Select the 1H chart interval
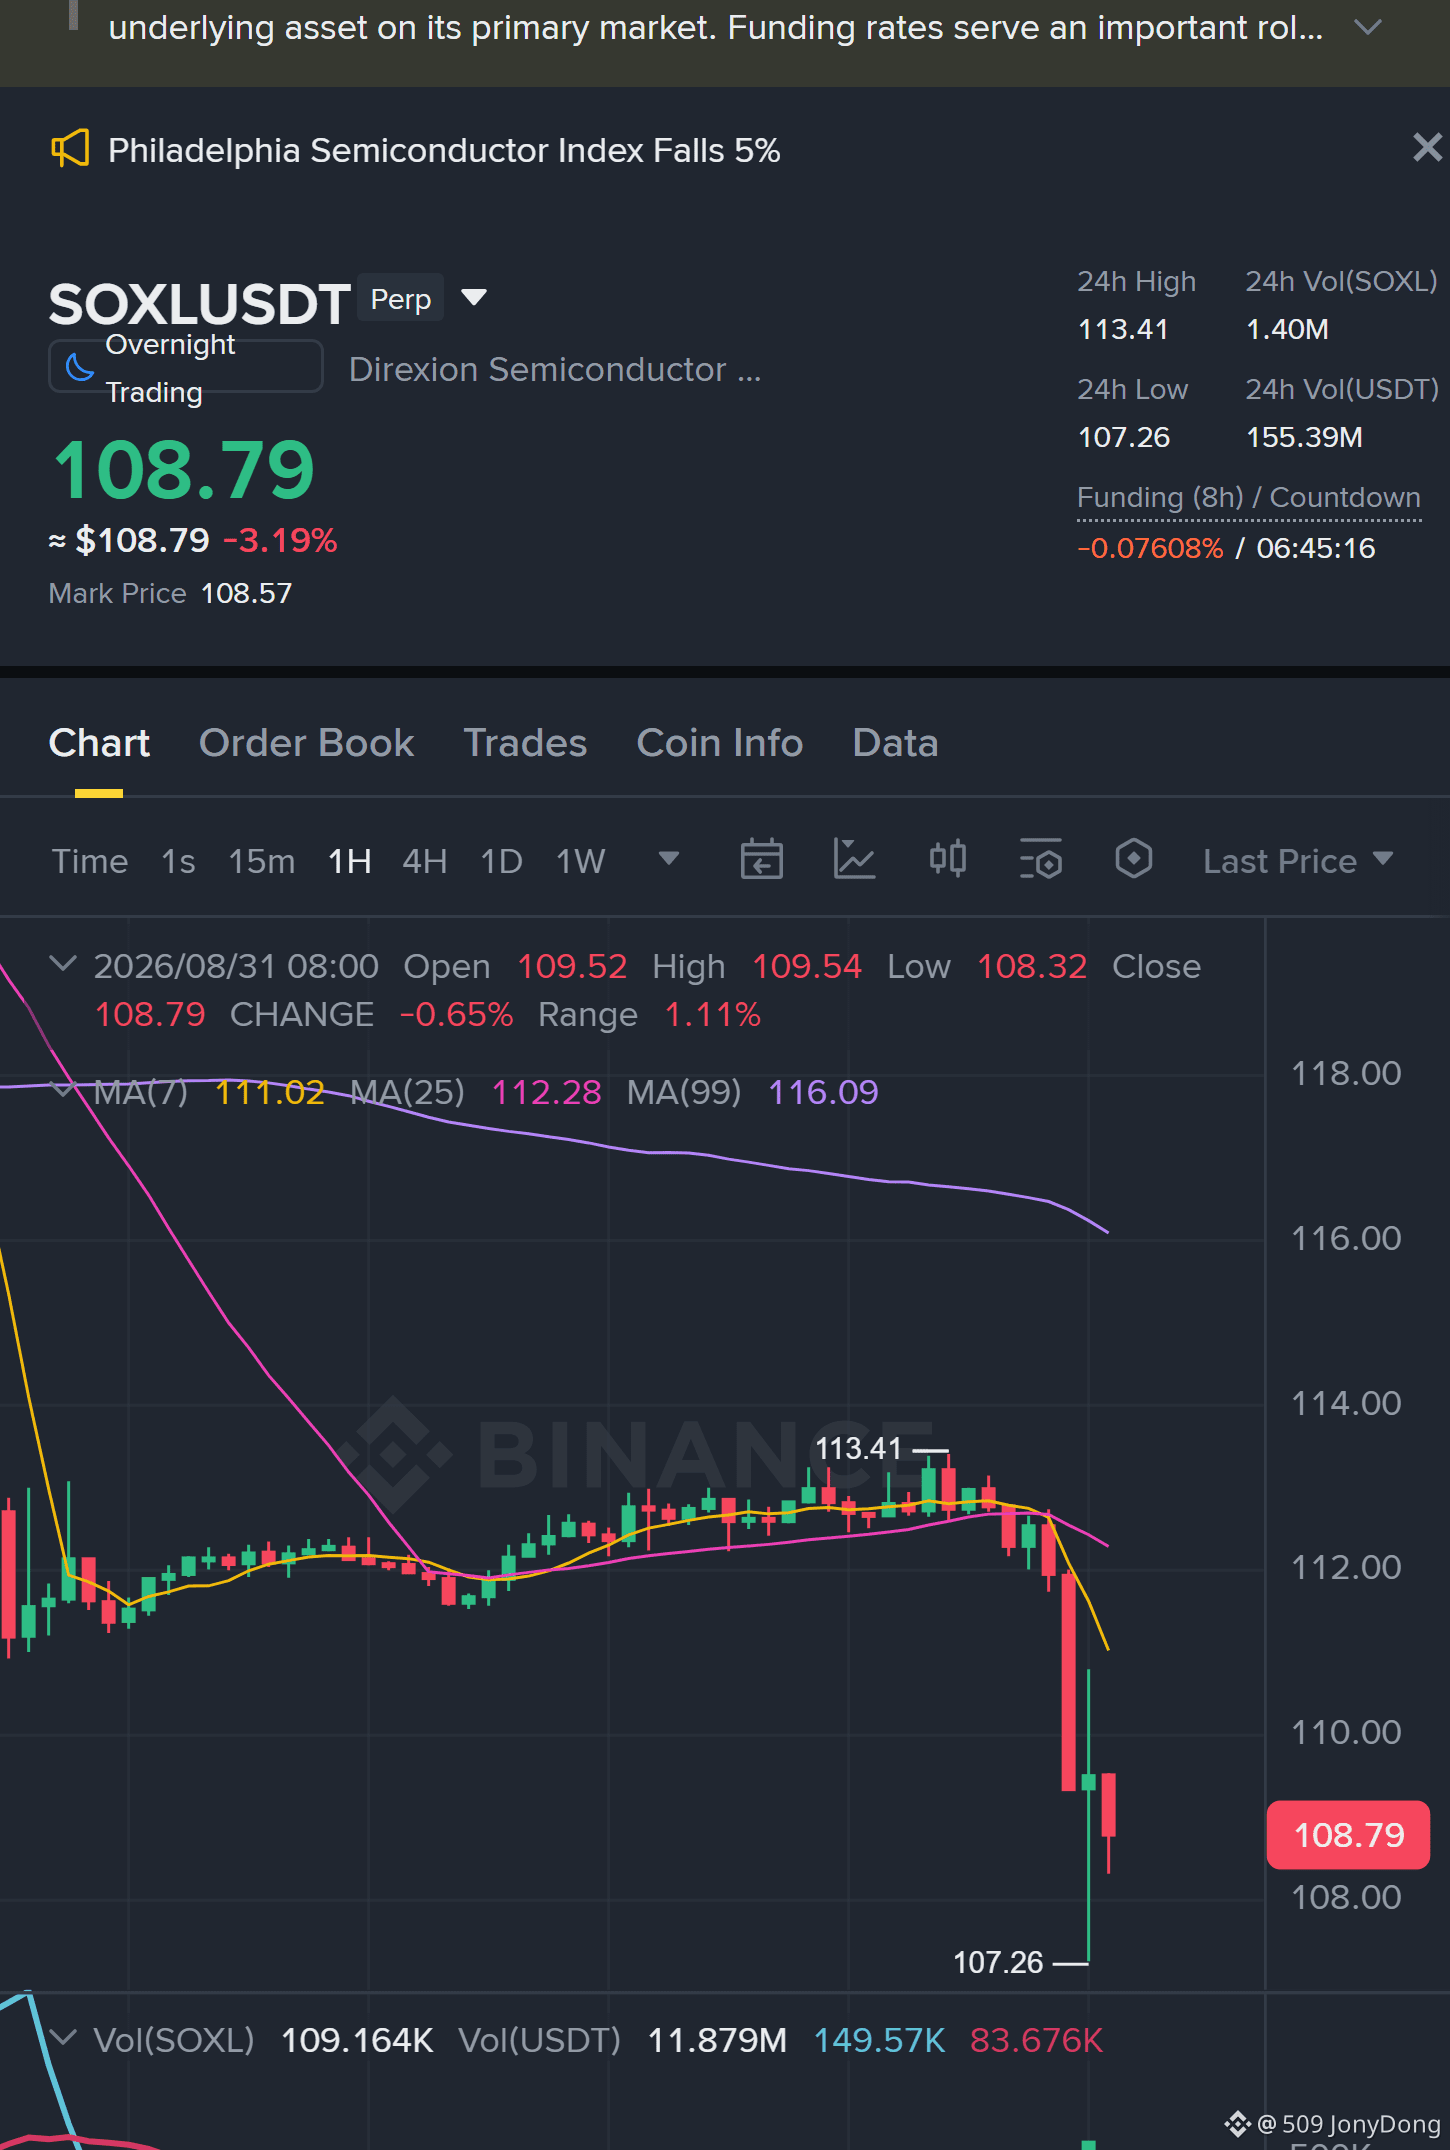Image resolution: width=1450 pixels, height=2150 pixels. 350,861
